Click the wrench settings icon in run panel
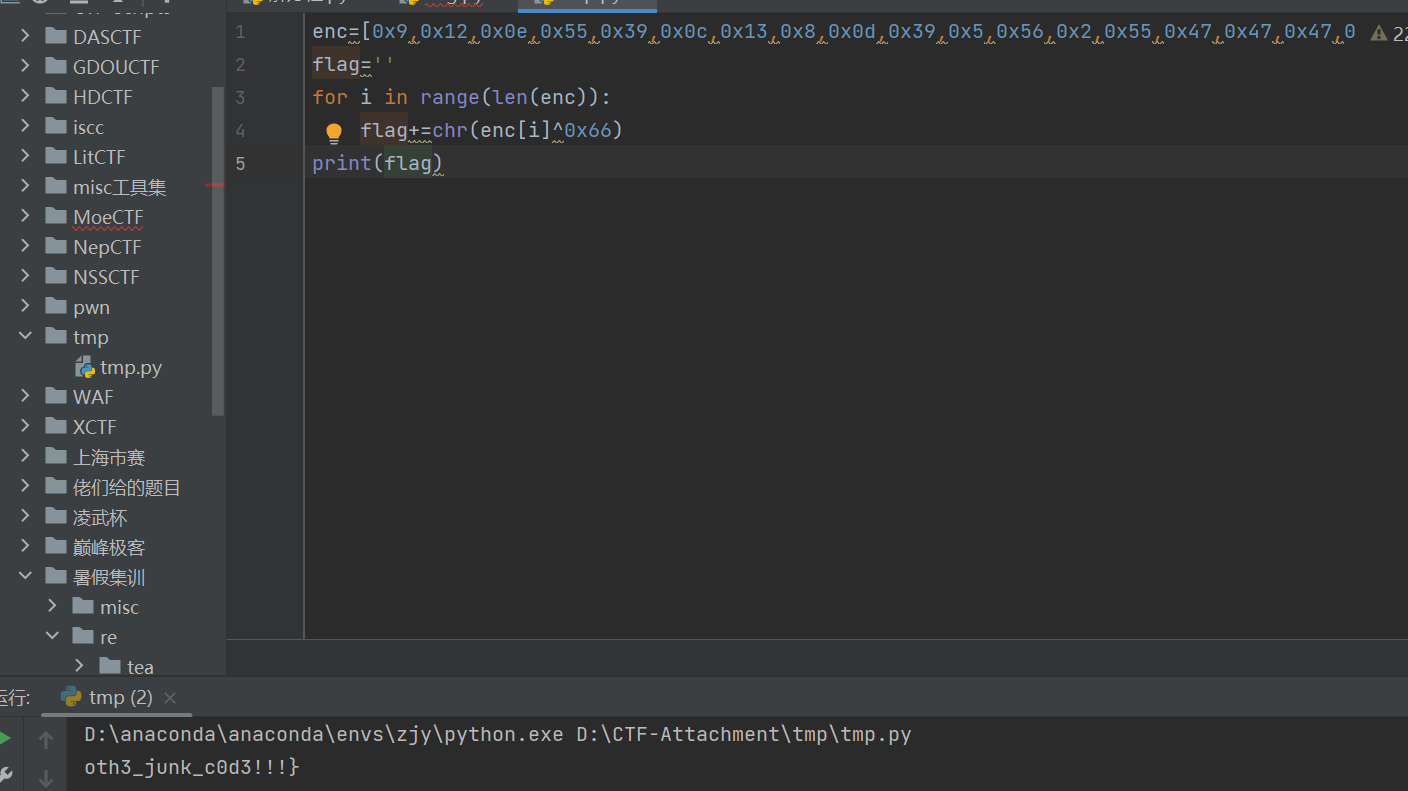Viewport: 1408px width, 791px height. coord(5,774)
